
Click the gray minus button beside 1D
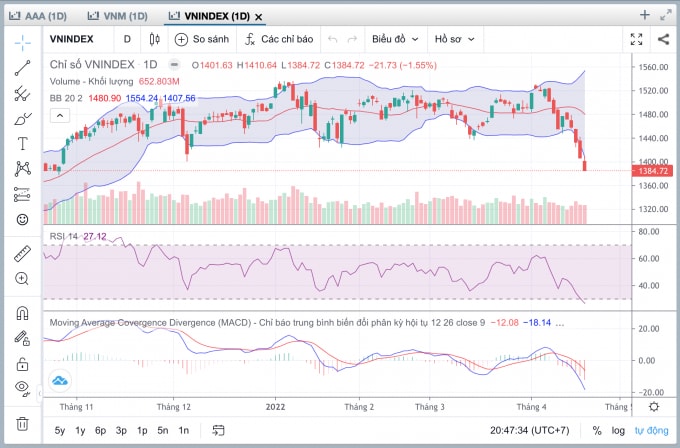pos(174,65)
